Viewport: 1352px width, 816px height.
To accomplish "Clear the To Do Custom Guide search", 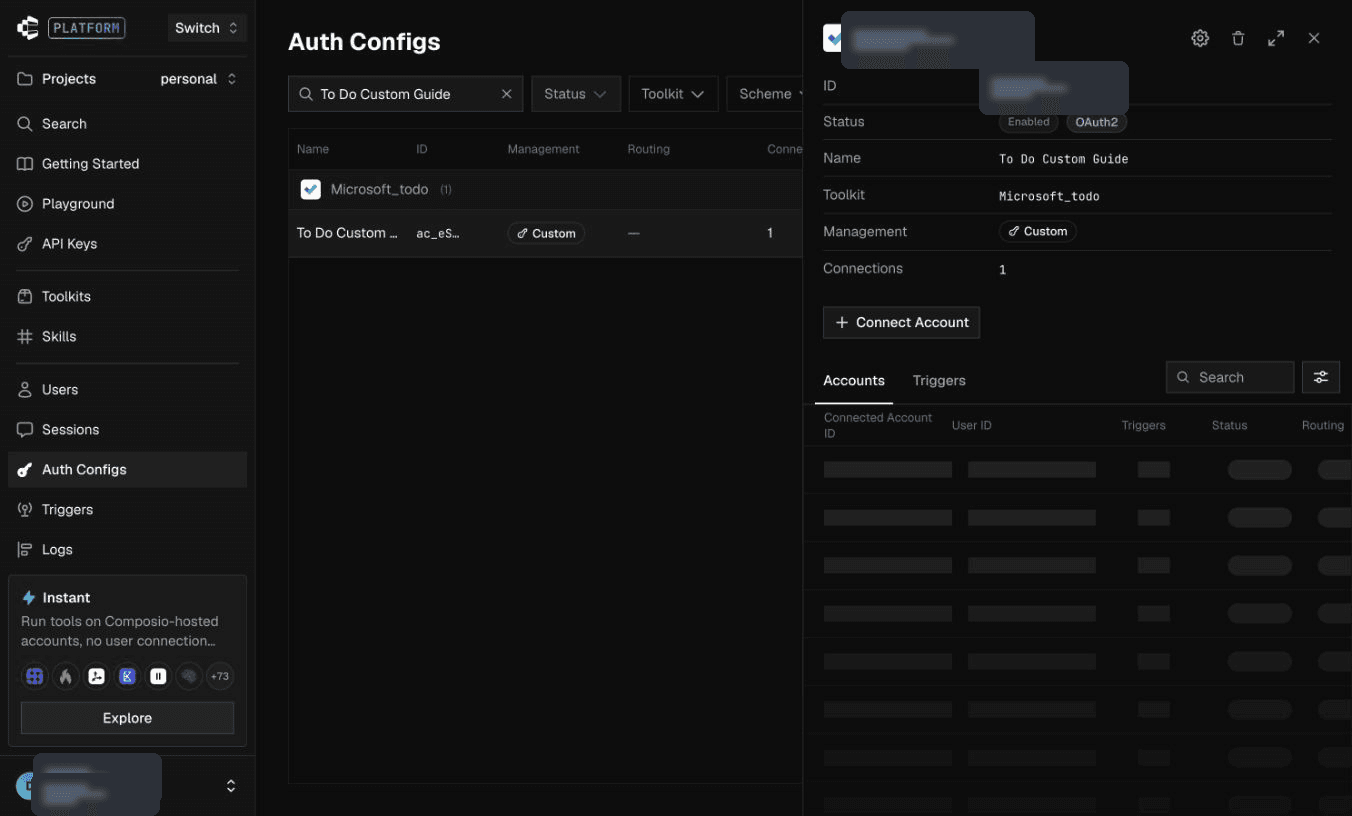I will click(506, 94).
